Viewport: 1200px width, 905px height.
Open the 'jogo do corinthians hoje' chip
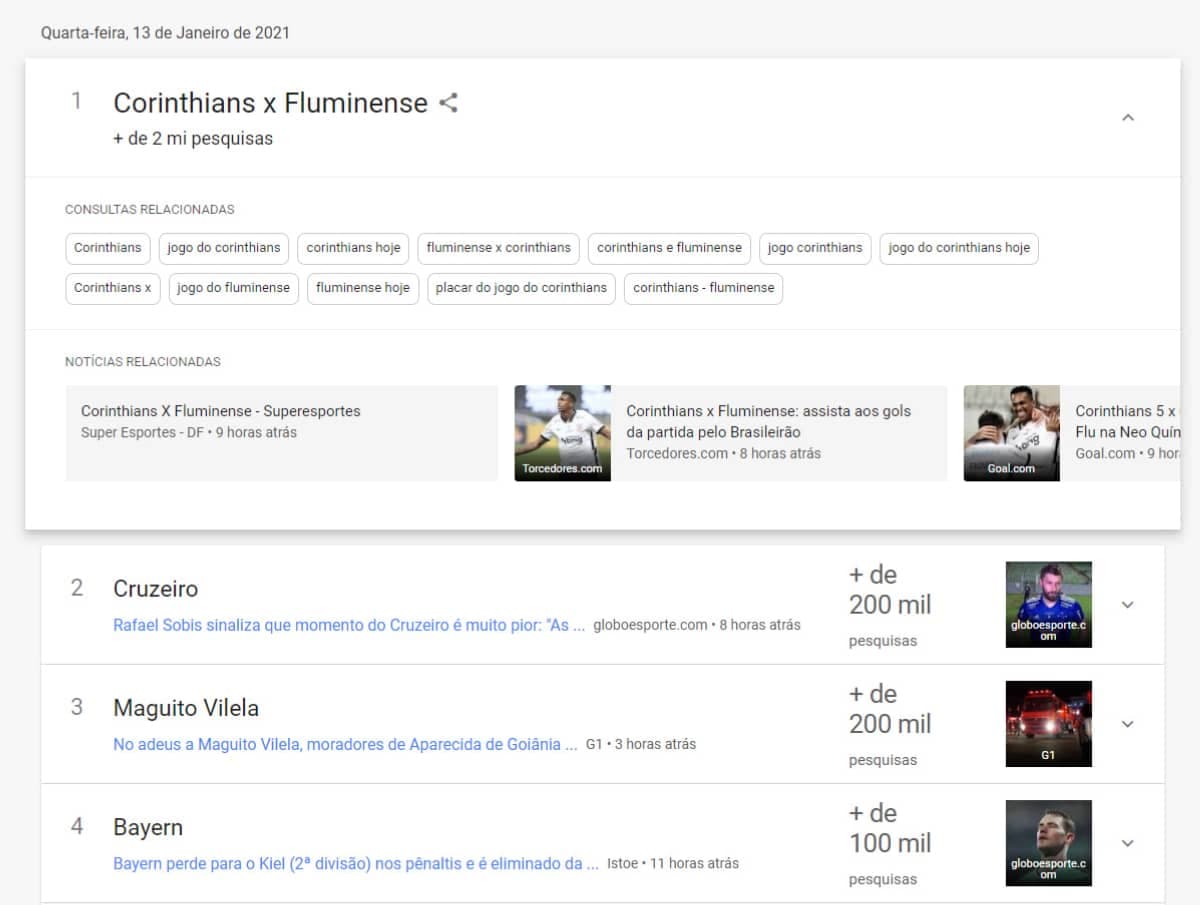coord(959,248)
